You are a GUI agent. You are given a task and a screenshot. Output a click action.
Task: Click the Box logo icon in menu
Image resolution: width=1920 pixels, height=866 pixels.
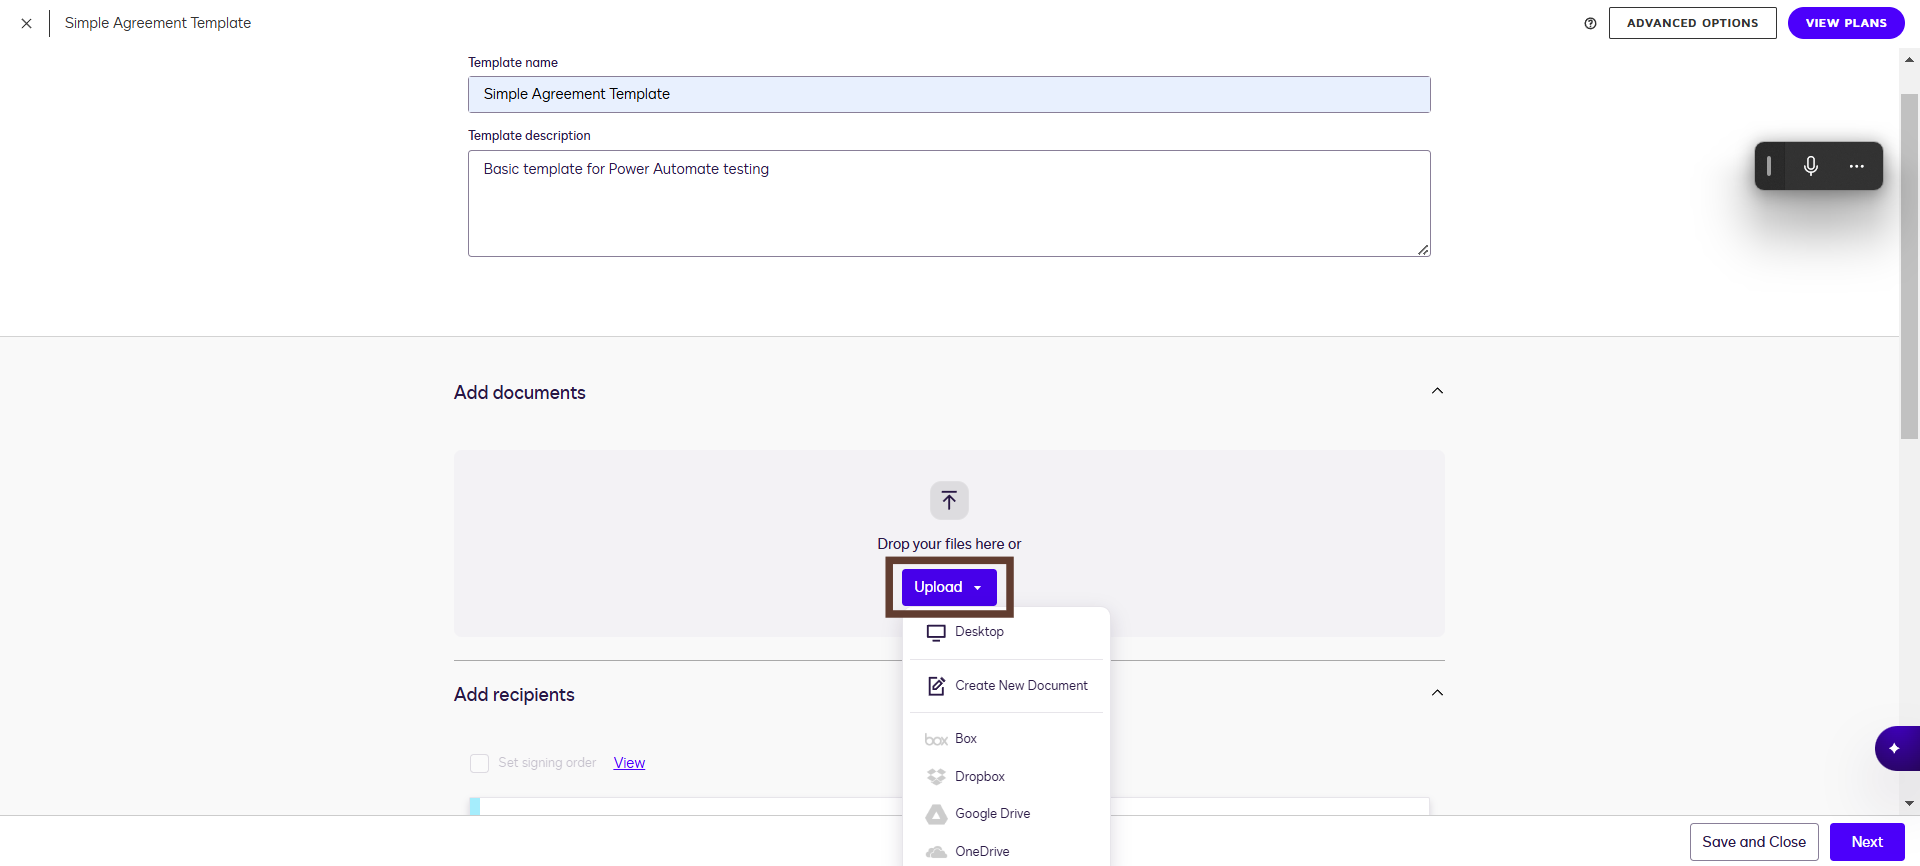click(936, 740)
